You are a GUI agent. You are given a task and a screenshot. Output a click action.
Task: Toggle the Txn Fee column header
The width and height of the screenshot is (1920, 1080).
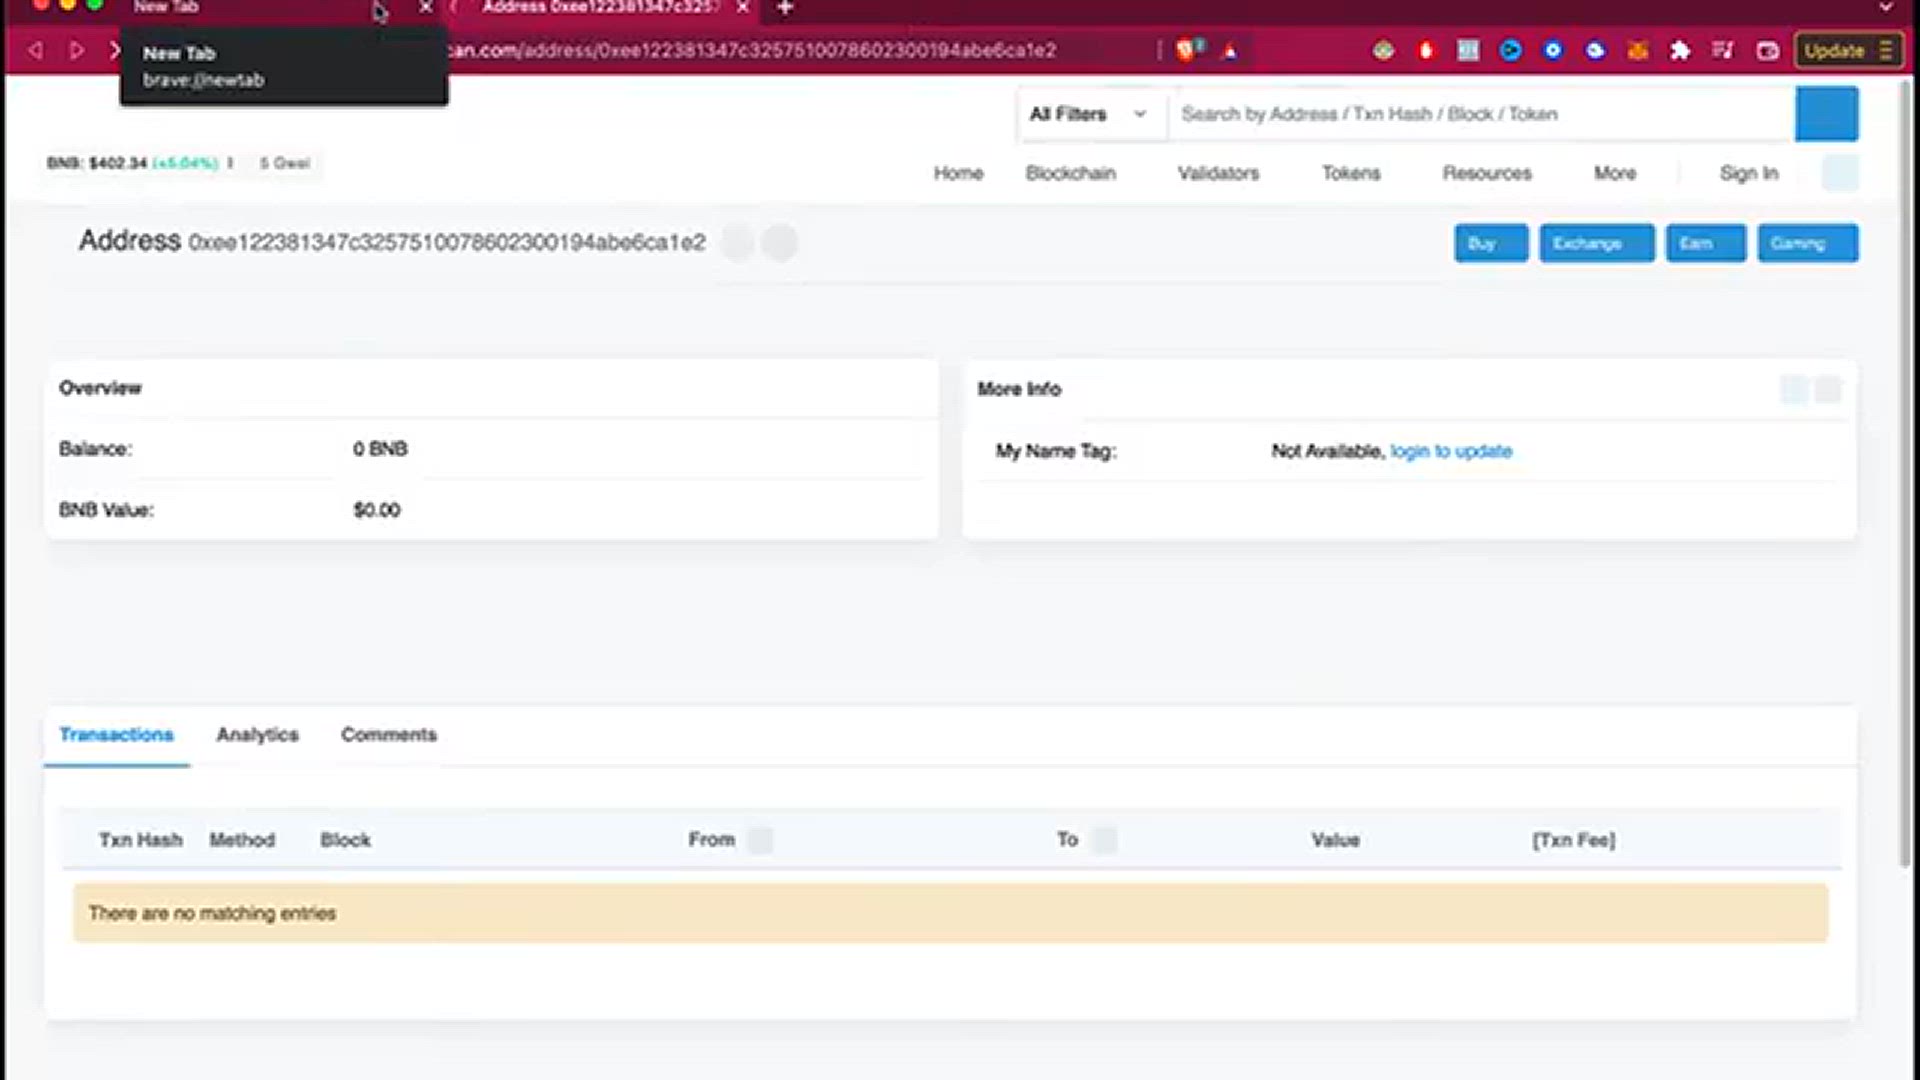click(x=1574, y=840)
